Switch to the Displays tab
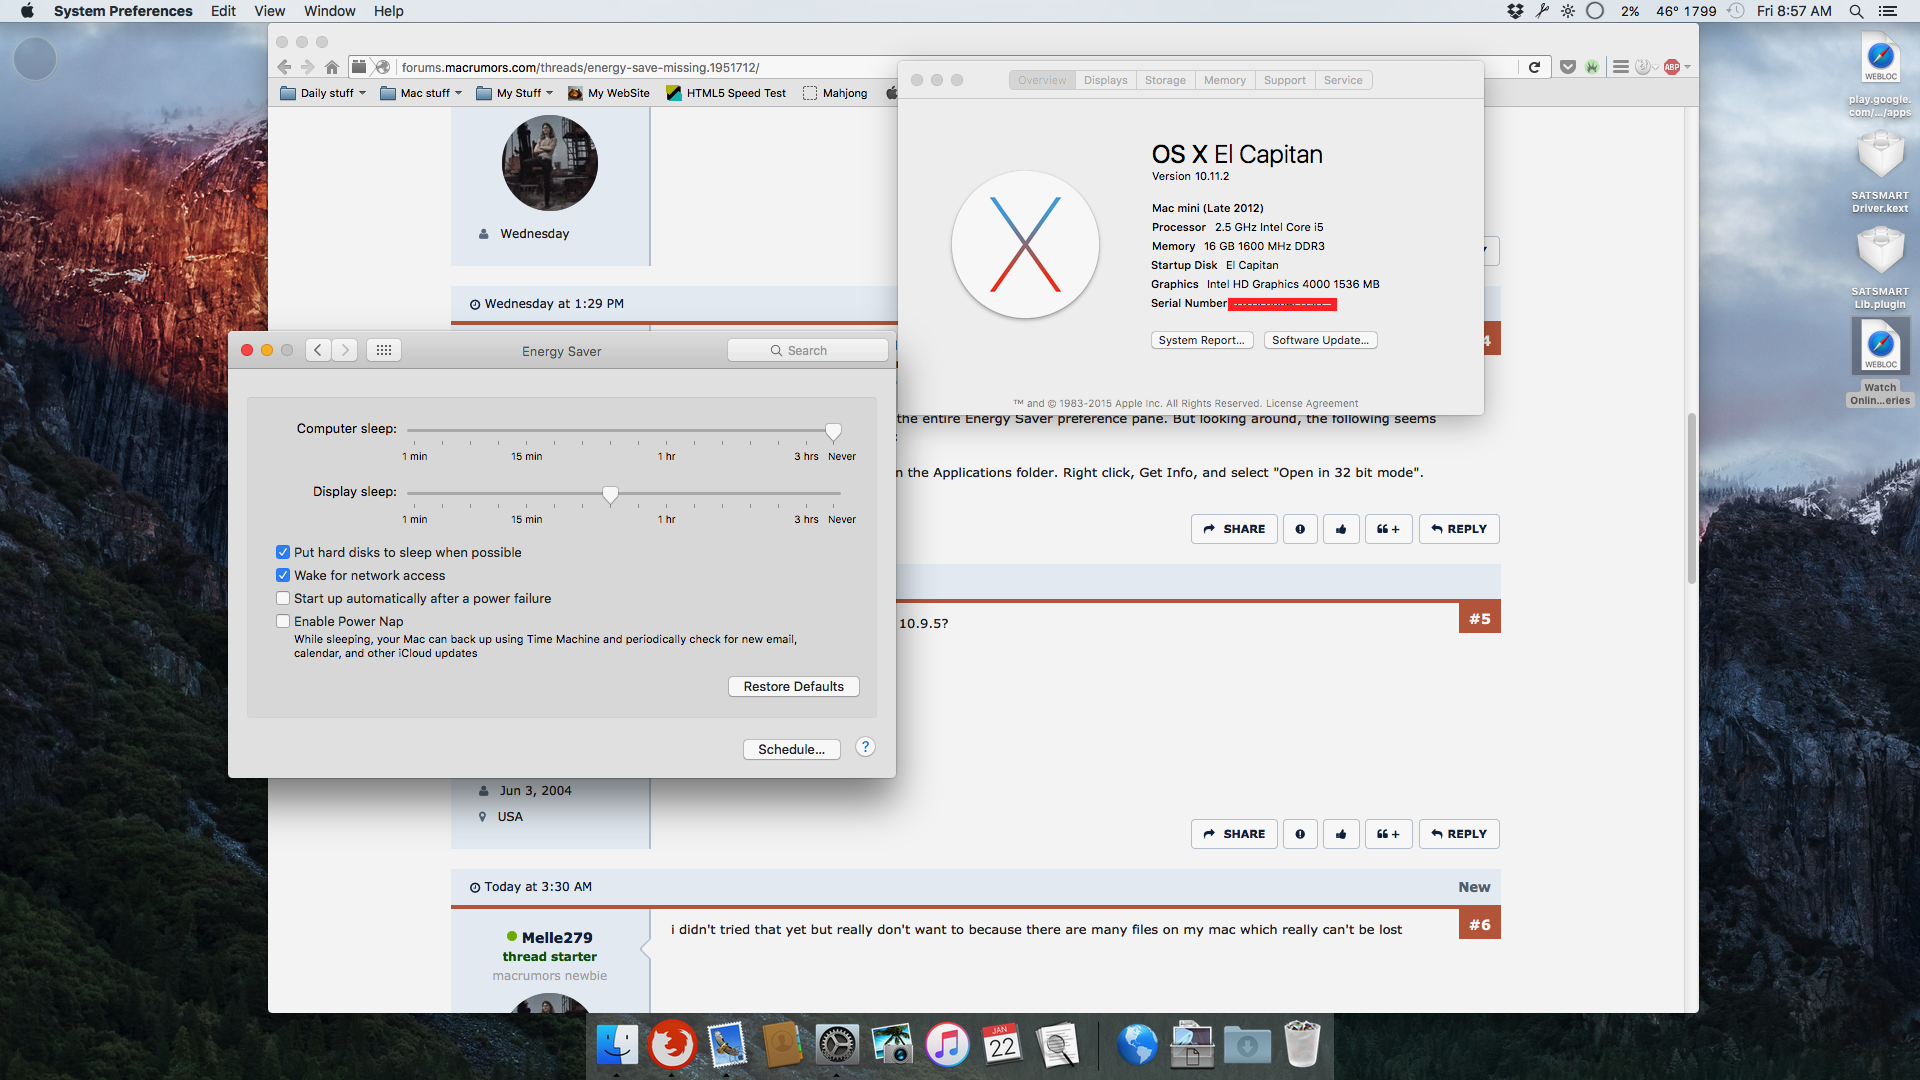 tap(1105, 80)
